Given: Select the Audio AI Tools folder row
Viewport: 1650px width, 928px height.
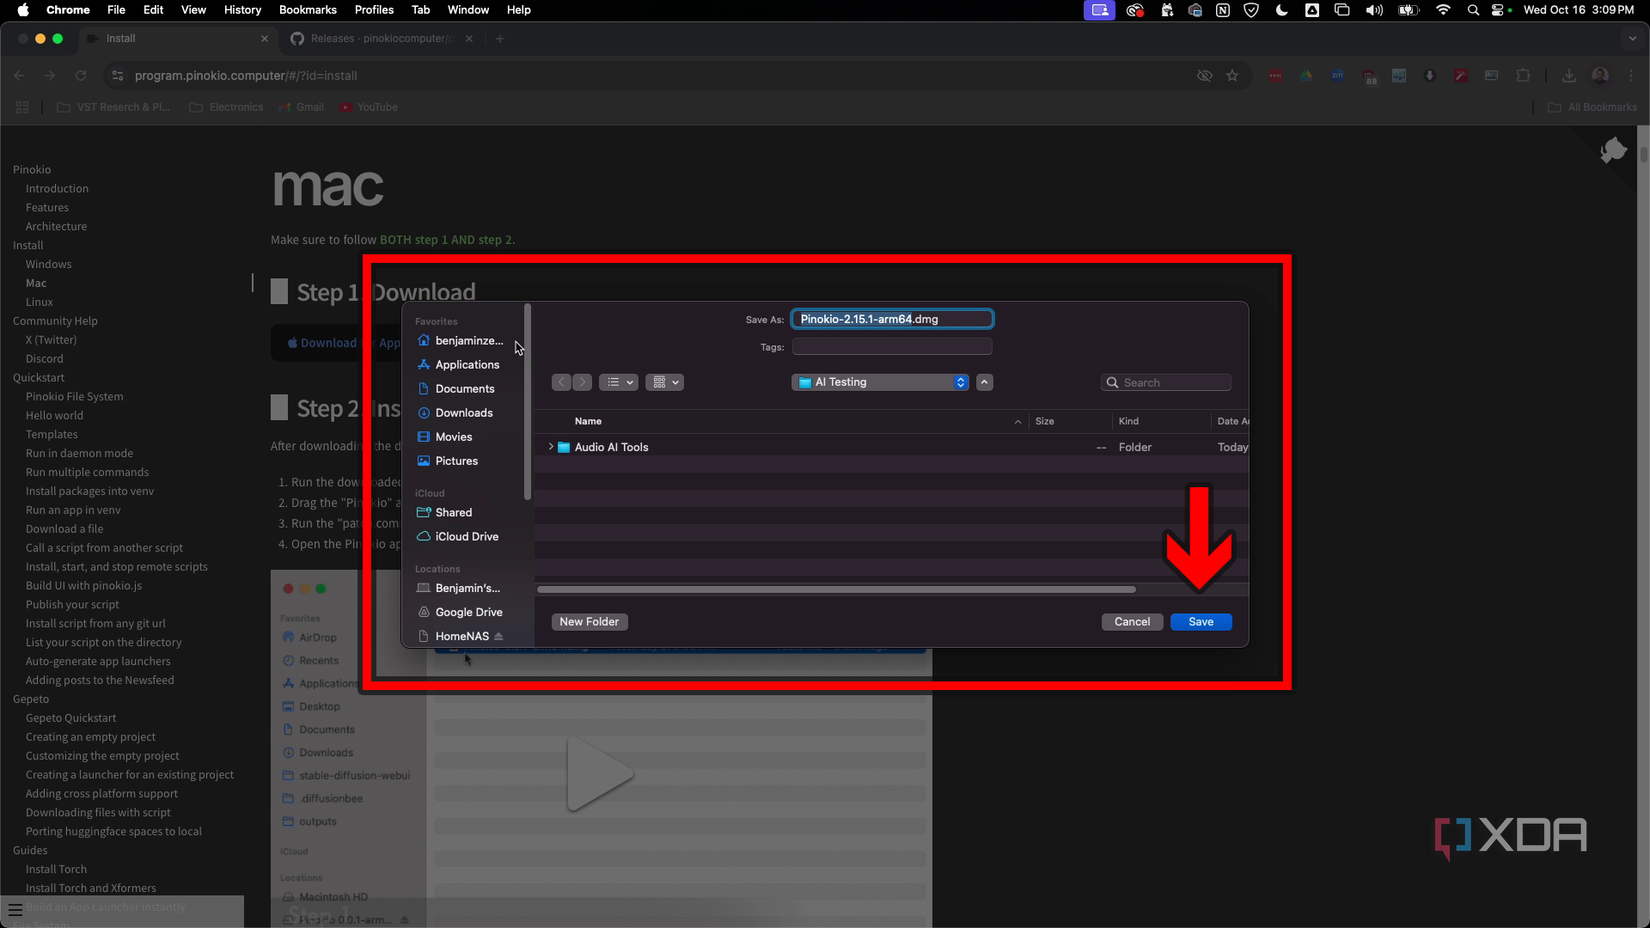Looking at the screenshot, I should point(892,447).
